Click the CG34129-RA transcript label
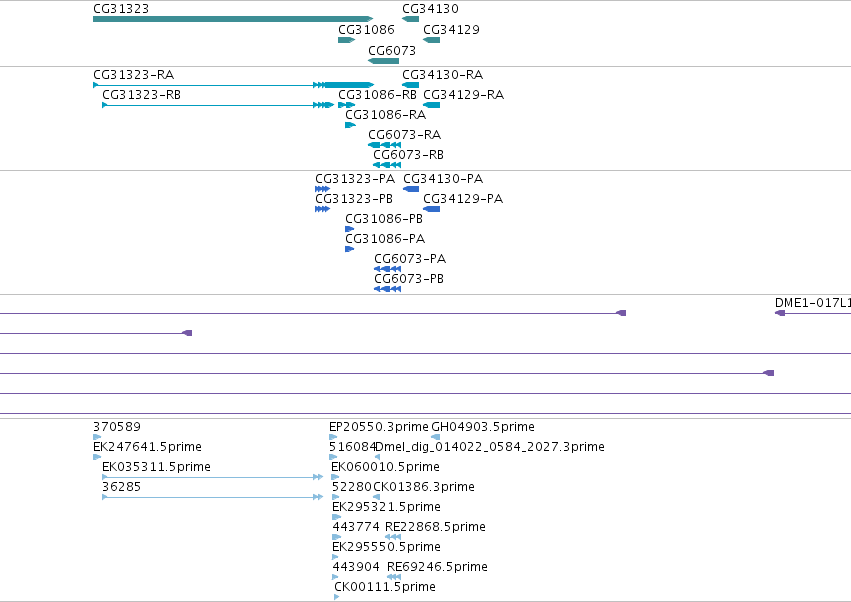 (x=463, y=94)
